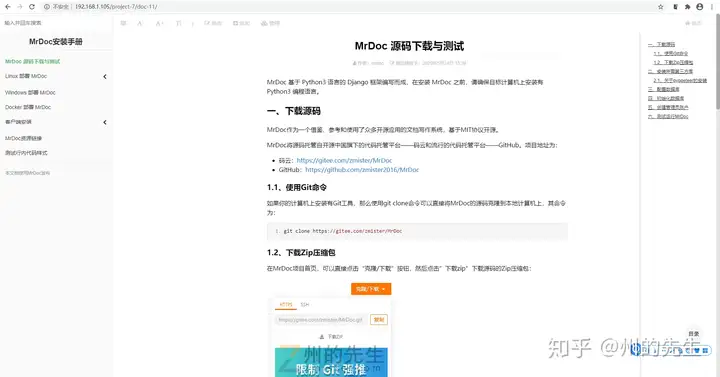This screenshot has height=377, width=720.
Task: Click the decrease font size A- icon
Action: [140, 23]
